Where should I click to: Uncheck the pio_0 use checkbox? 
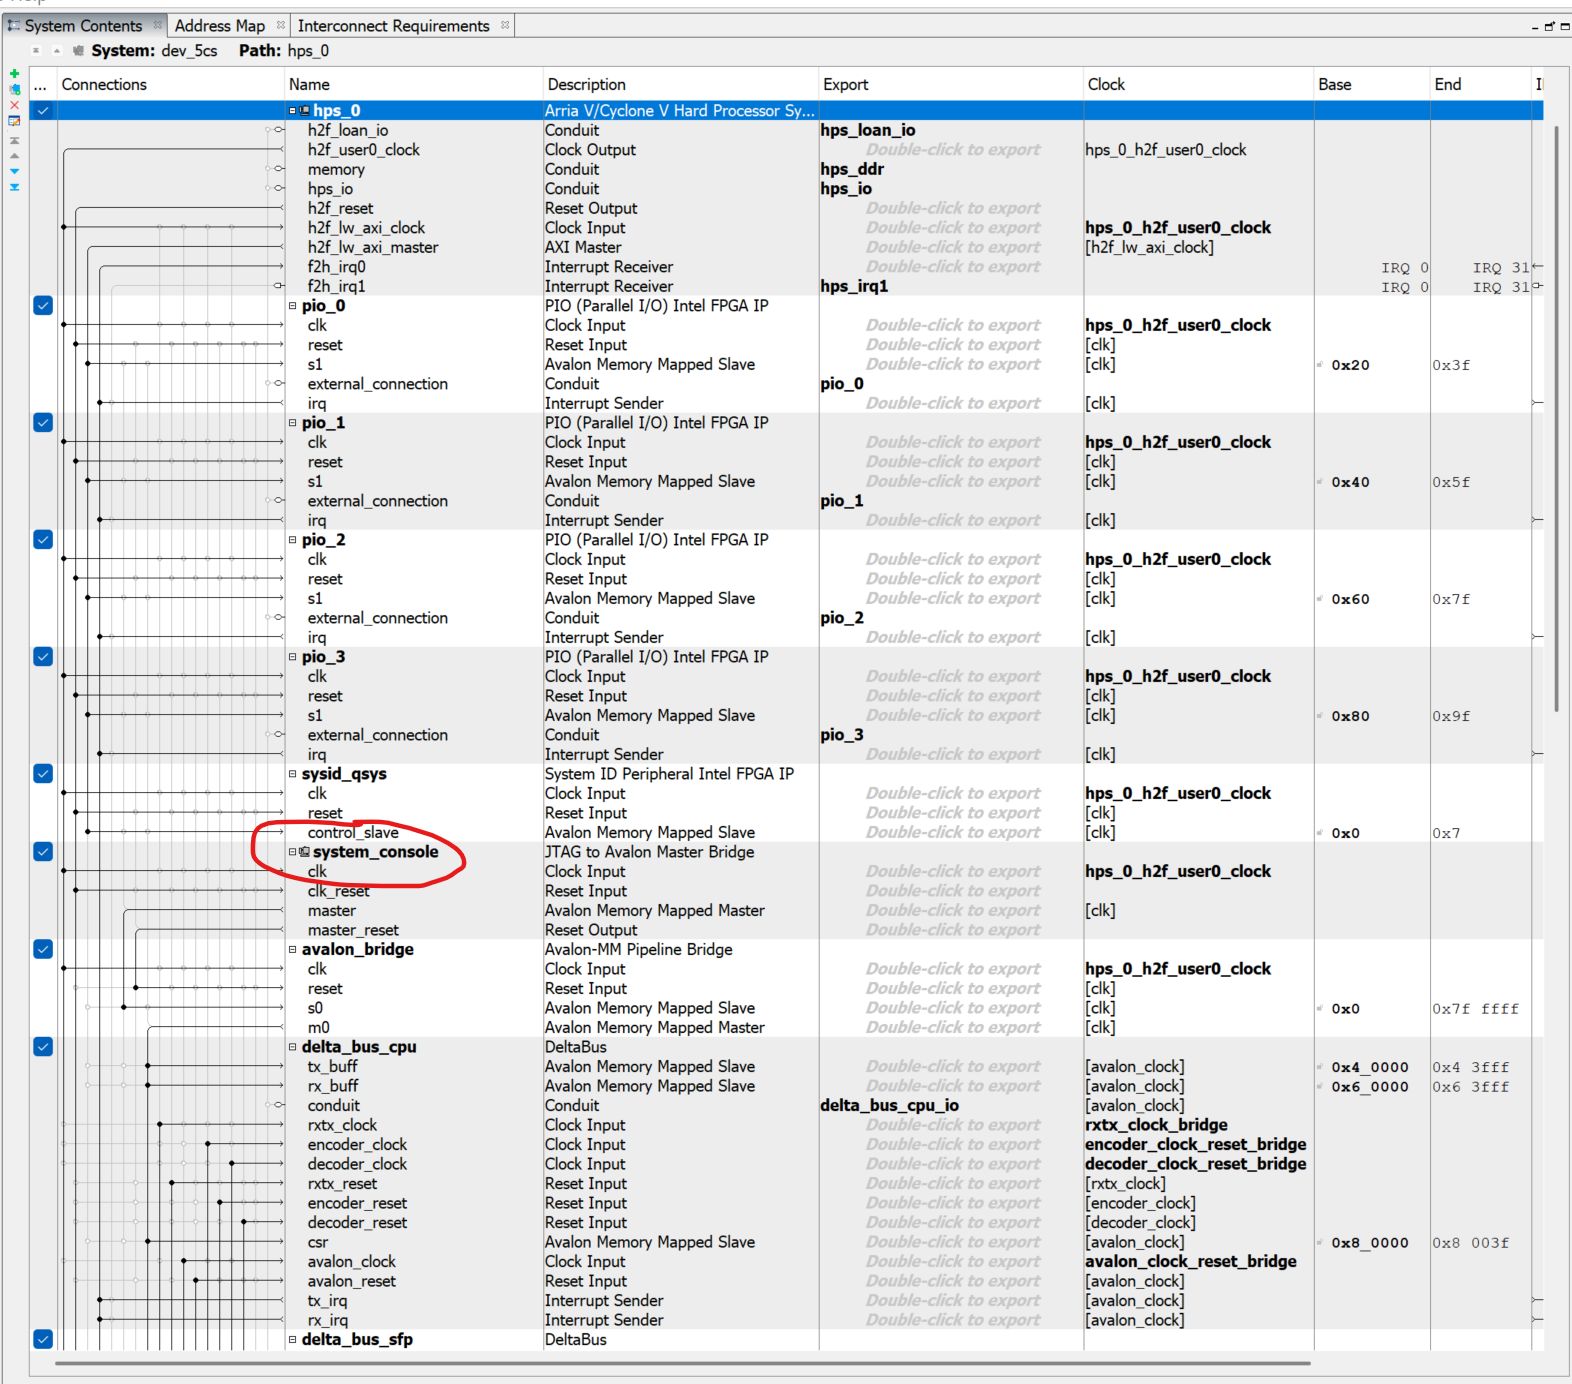(x=43, y=306)
